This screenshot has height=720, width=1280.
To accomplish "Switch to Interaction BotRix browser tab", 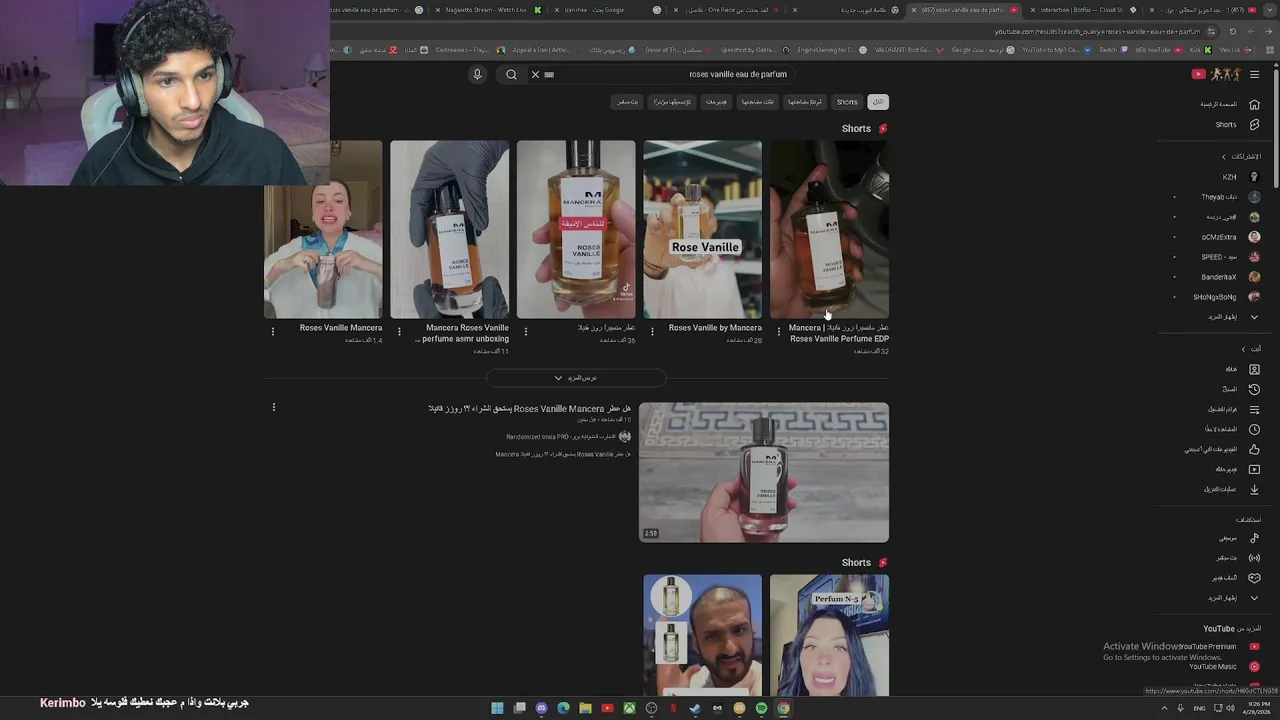I will 1085,10.
